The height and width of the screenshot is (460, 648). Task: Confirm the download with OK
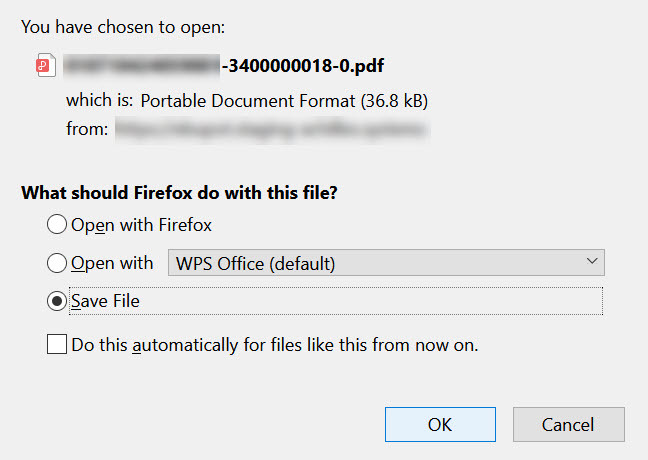[x=440, y=424]
